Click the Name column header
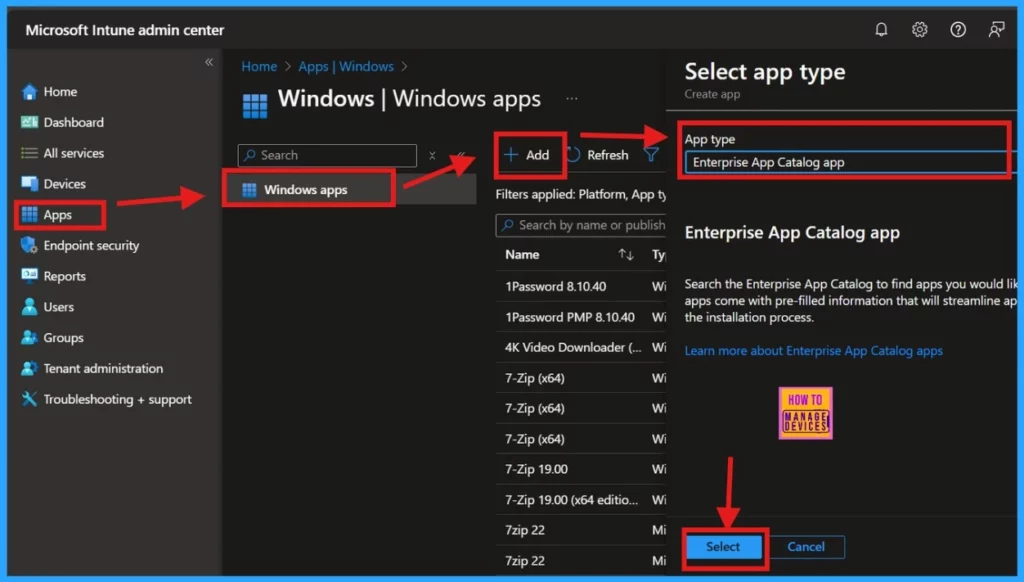This screenshot has height=582, width=1024. click(522, 255)
